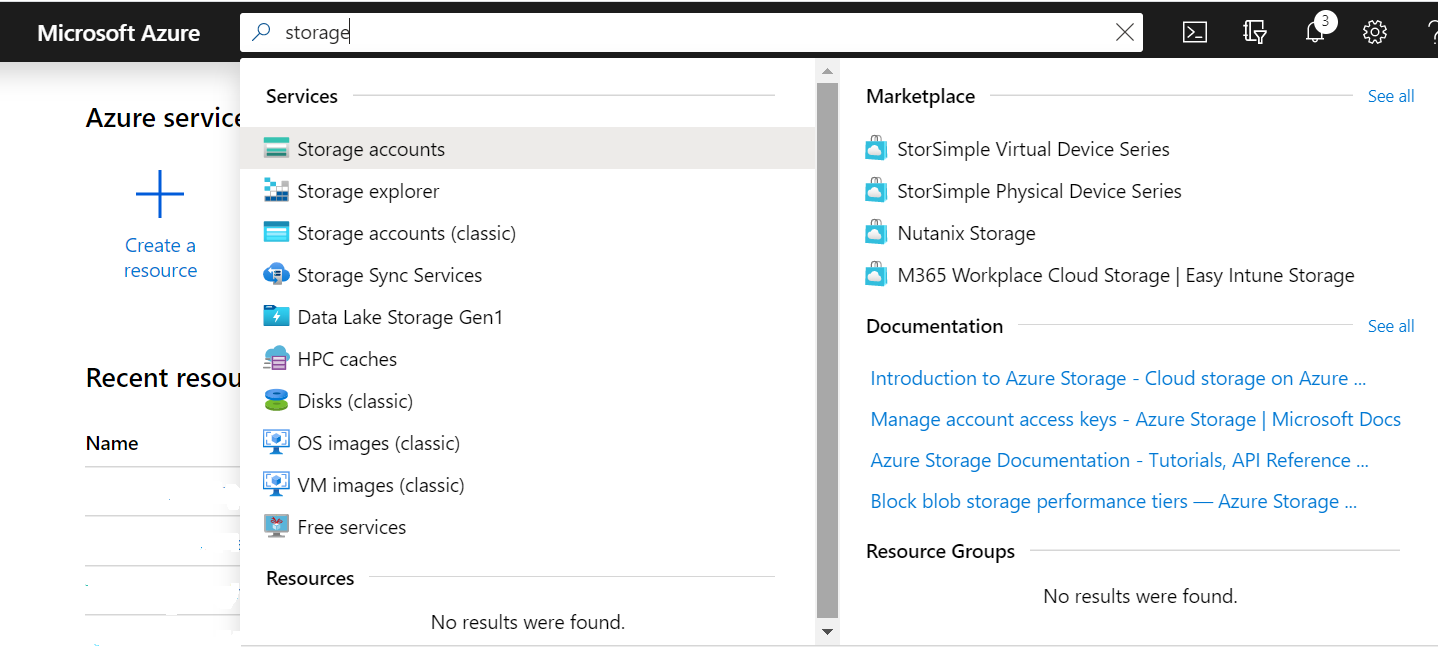This screenshot has width=1438, height=647.
Task: Click the Documentation section heading
Action: point(934,326)
